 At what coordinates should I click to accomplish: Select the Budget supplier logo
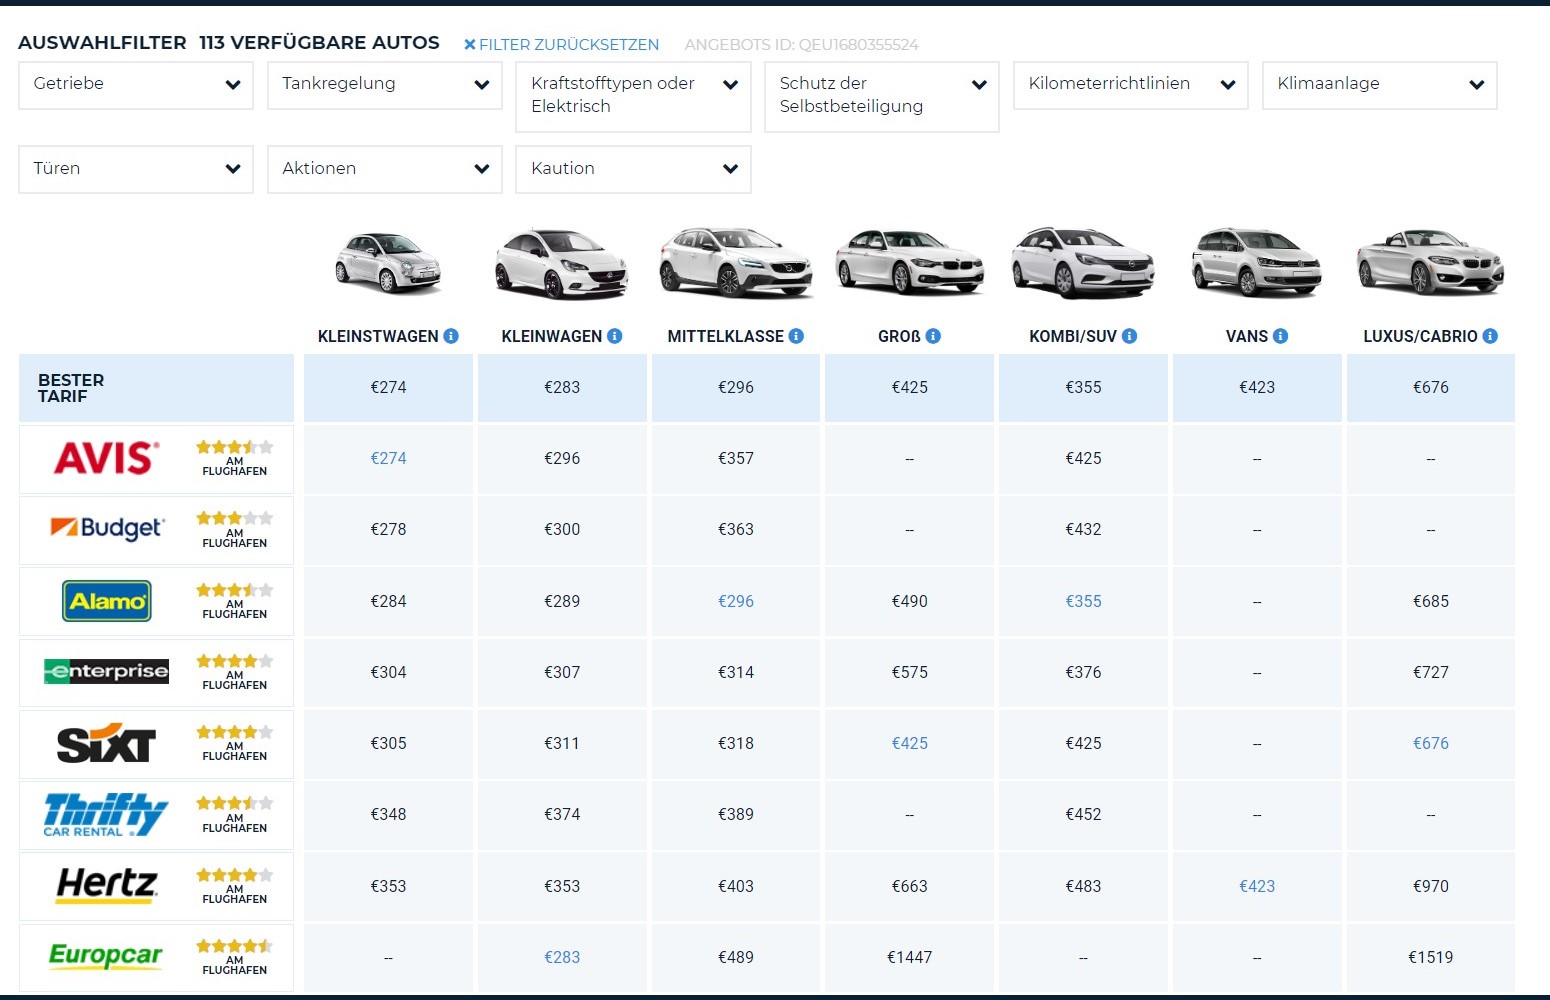(x=107, y=528)
